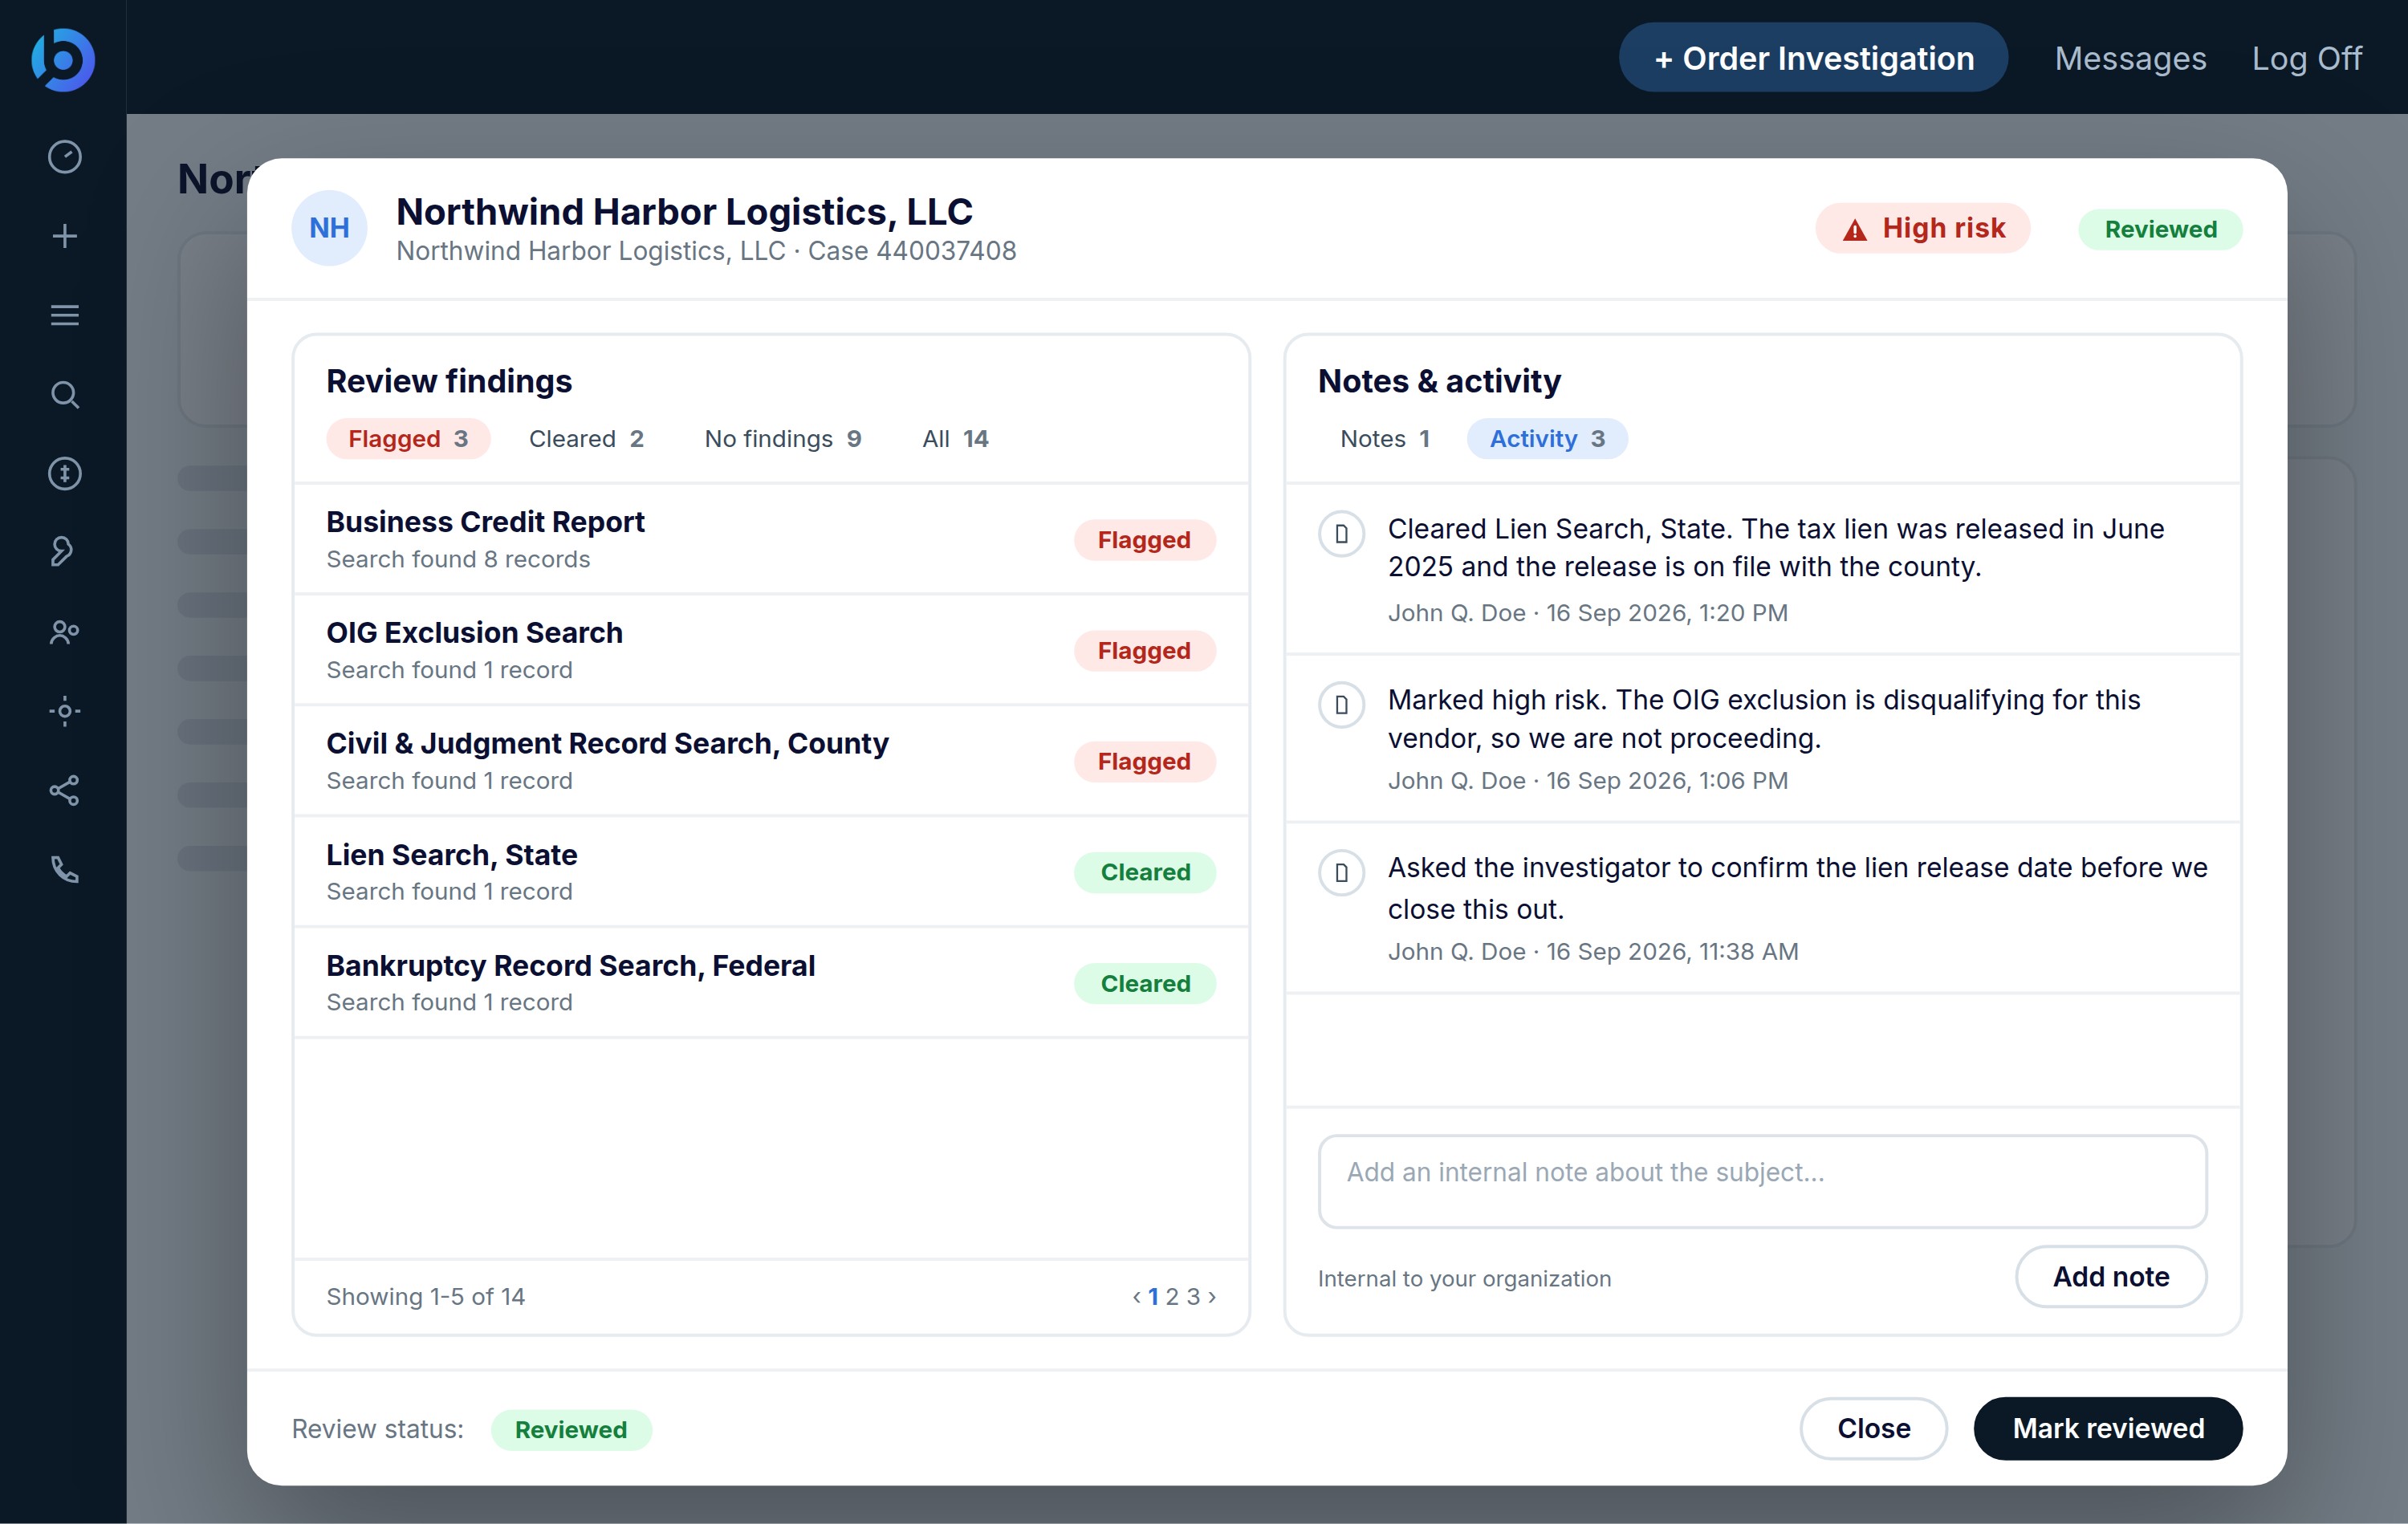Image resolution: width=2408 pixels, height=1524 pixels.
Task: Open the OIG Exclusion Search finding
Action: point(771,651)
